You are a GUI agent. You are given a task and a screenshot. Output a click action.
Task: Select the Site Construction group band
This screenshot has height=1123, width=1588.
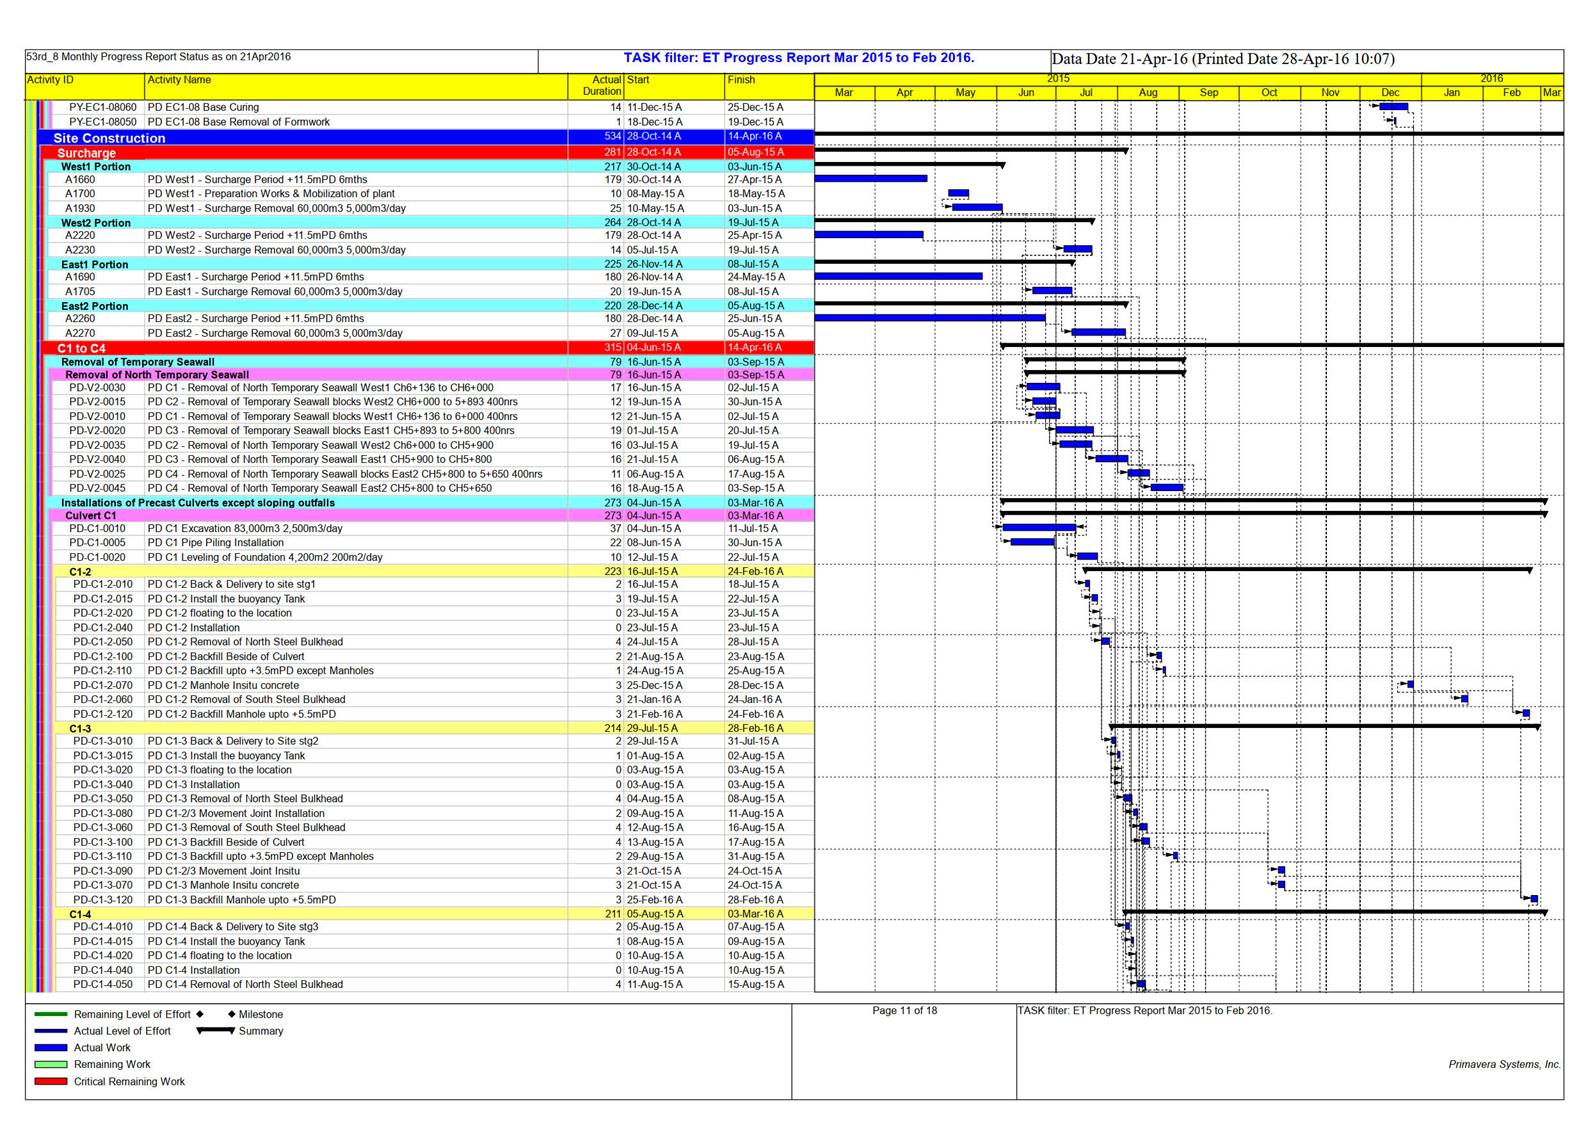pyautogui.click(x=428, y=137)
